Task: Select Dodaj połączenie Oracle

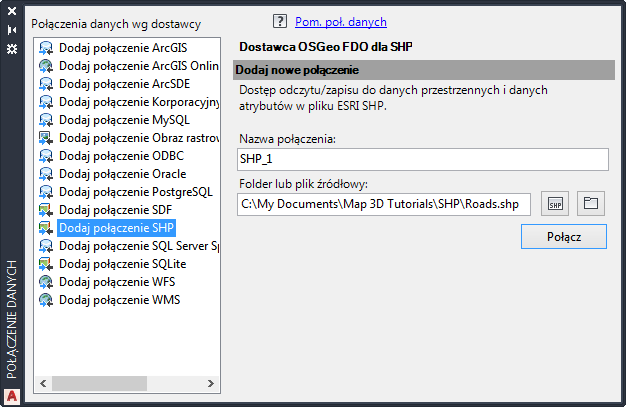Action: coord(108,173)
